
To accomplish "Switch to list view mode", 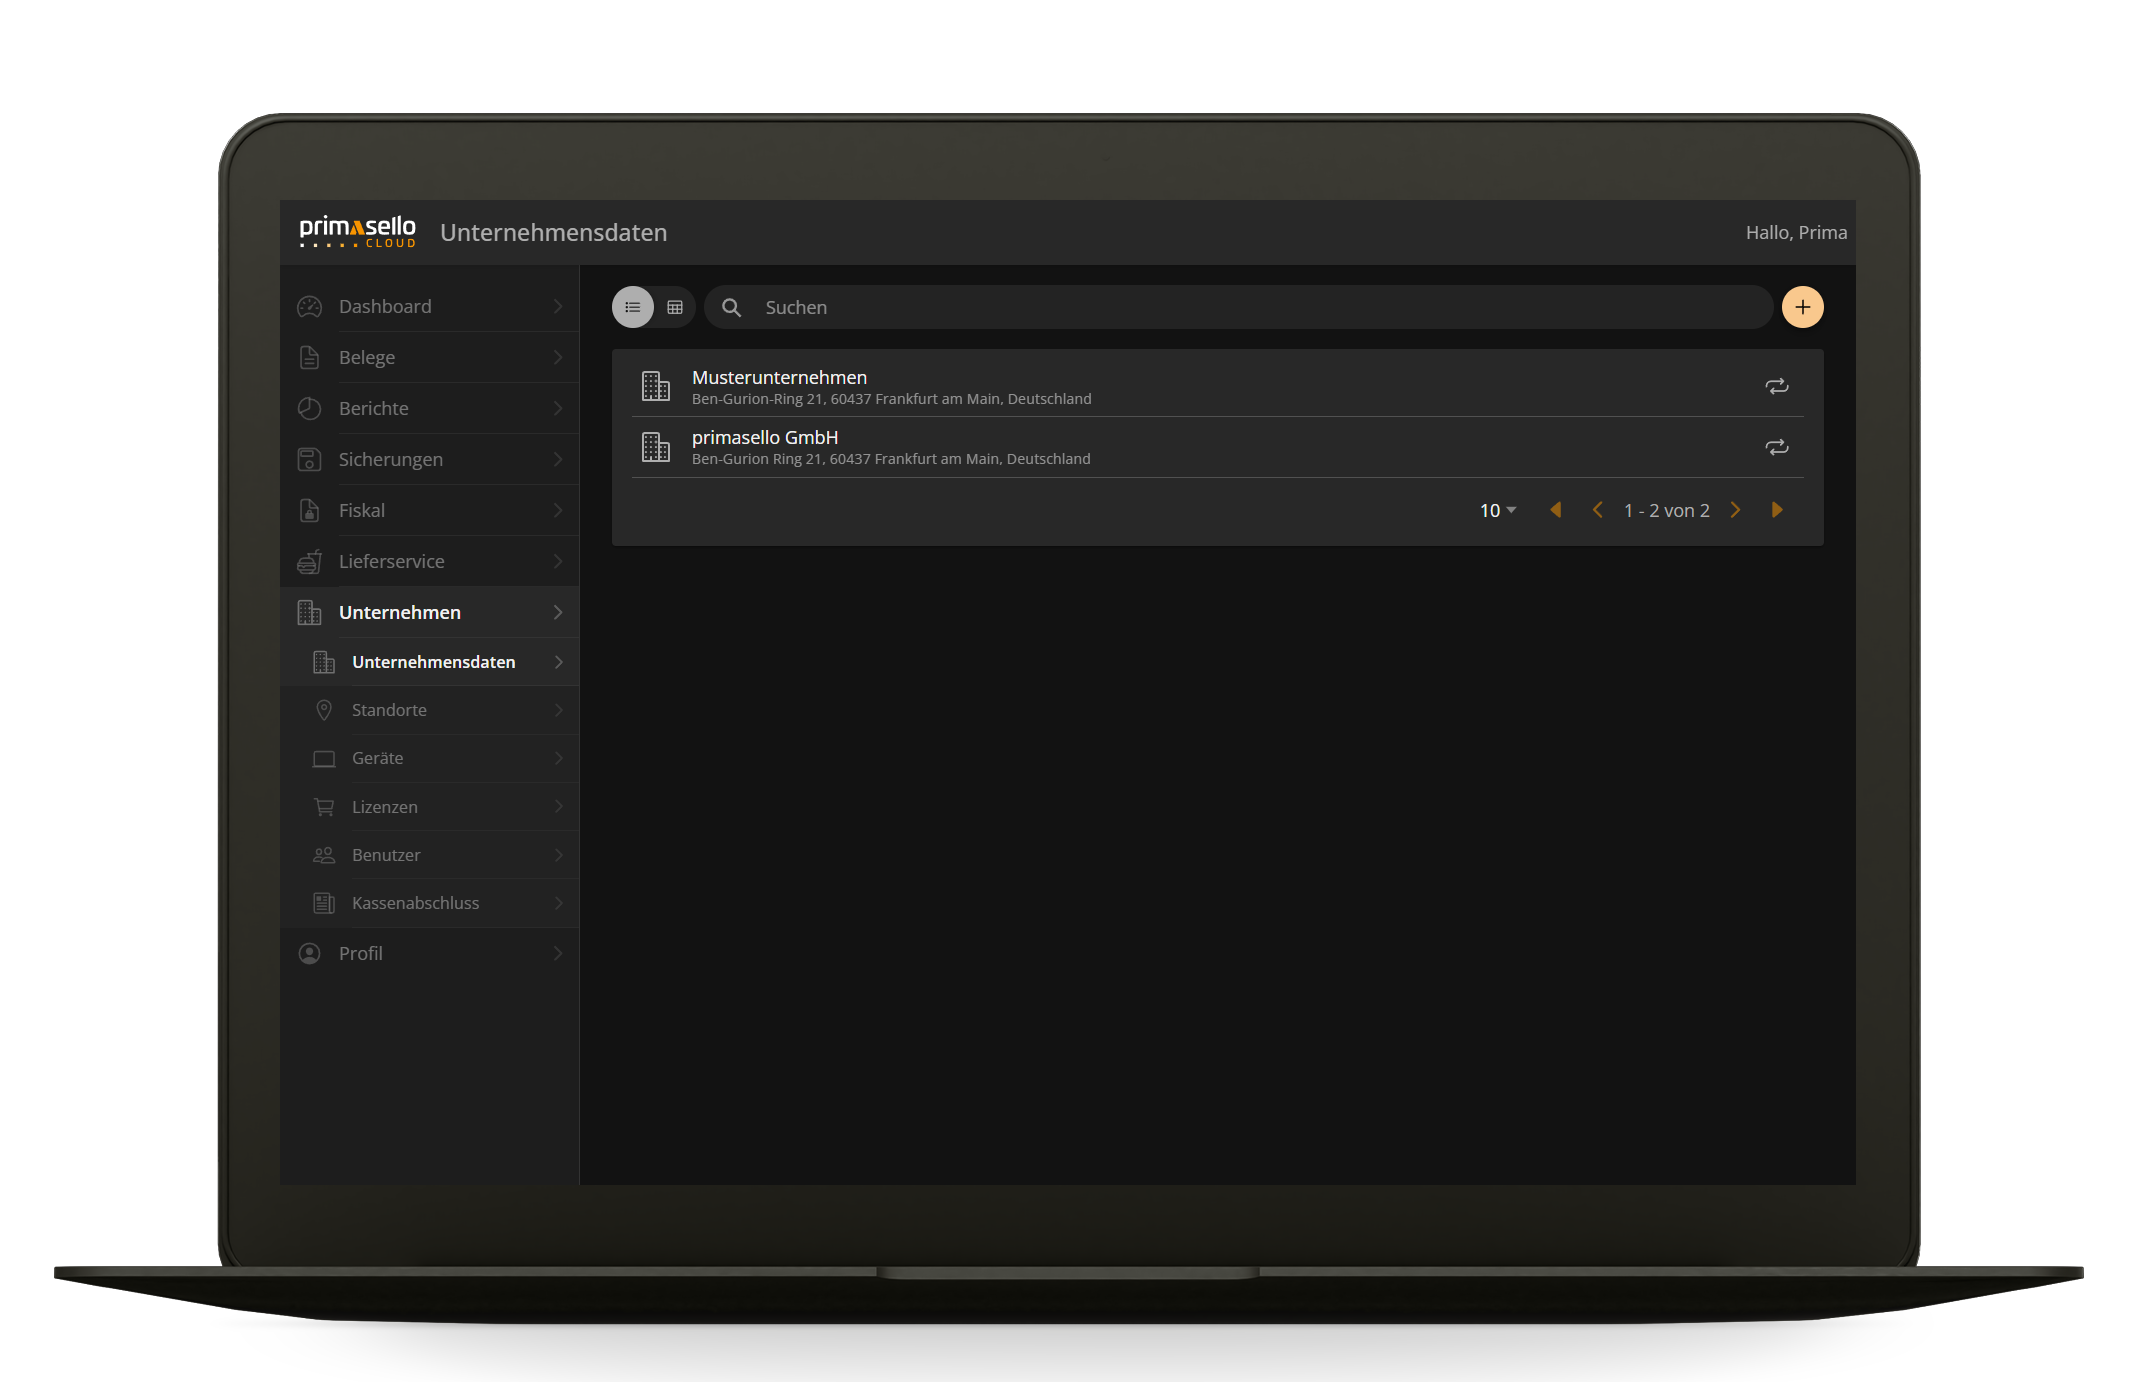I will (632, 307).
